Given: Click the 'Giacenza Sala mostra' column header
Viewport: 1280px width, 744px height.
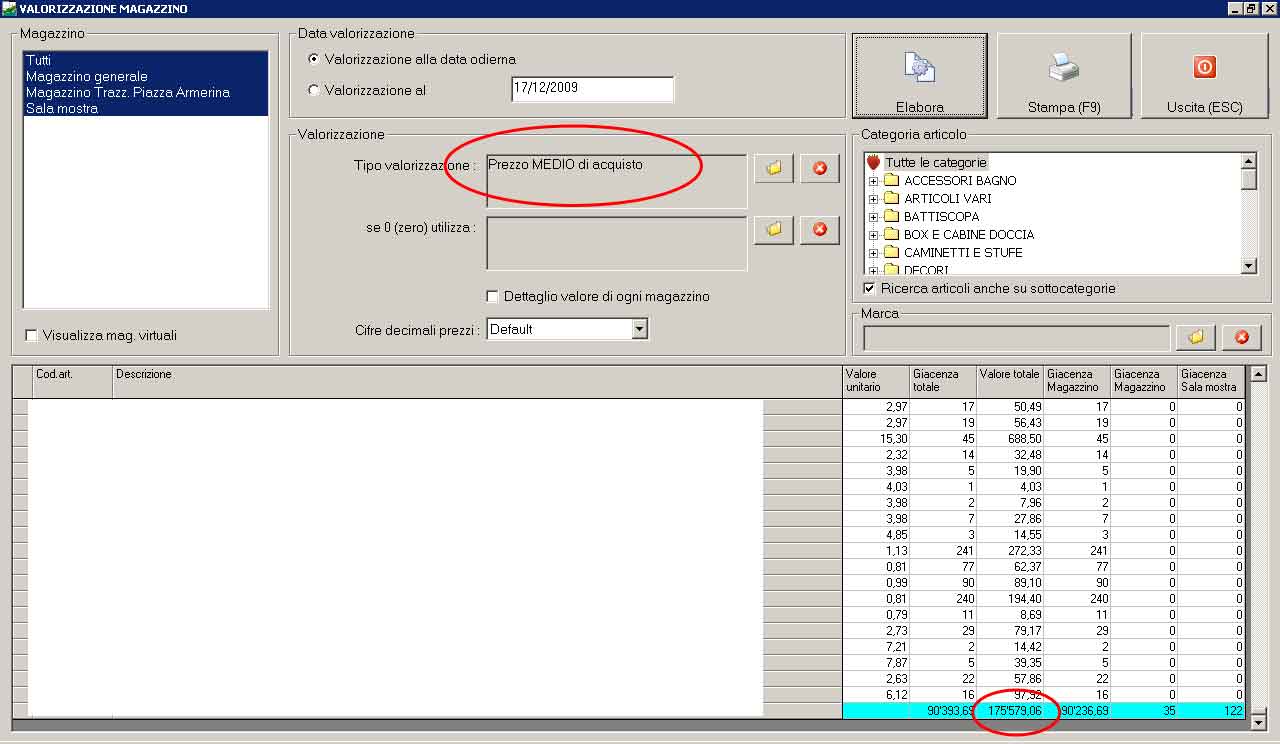Looking at the screenshot, I should point(1211,382).
